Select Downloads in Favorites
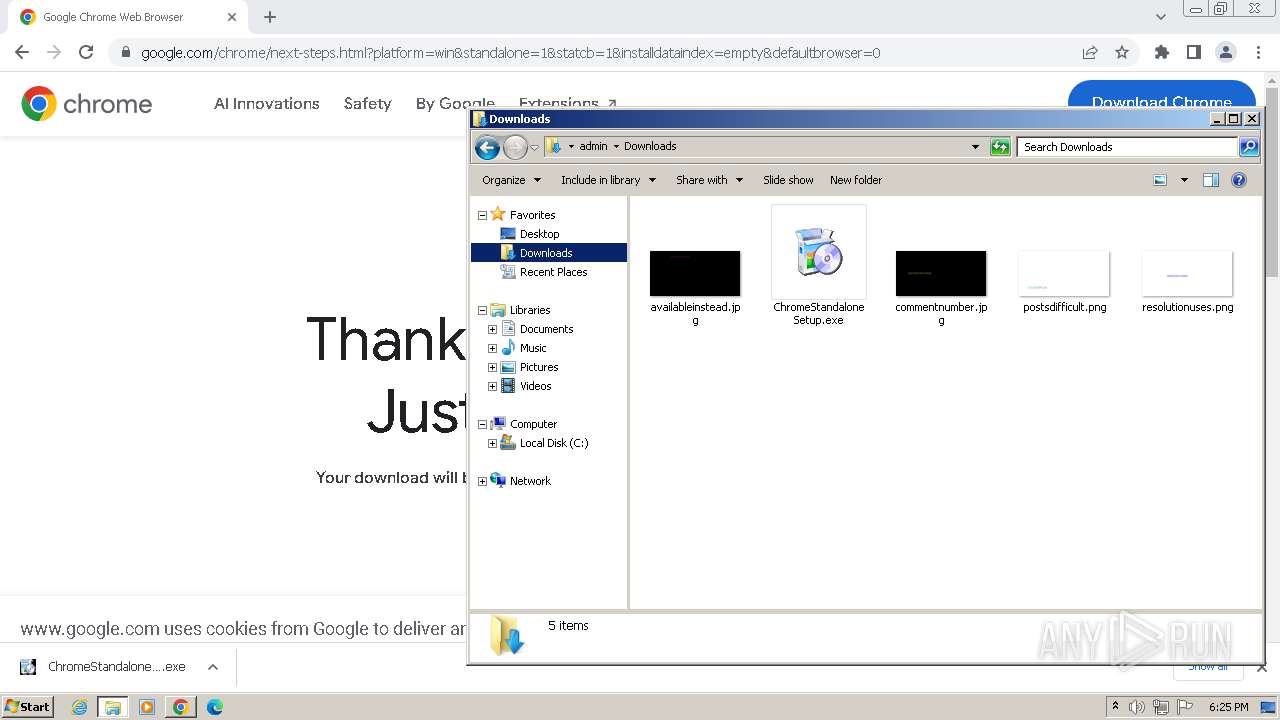Screen dimensions: 1280x720 [548, 253]
